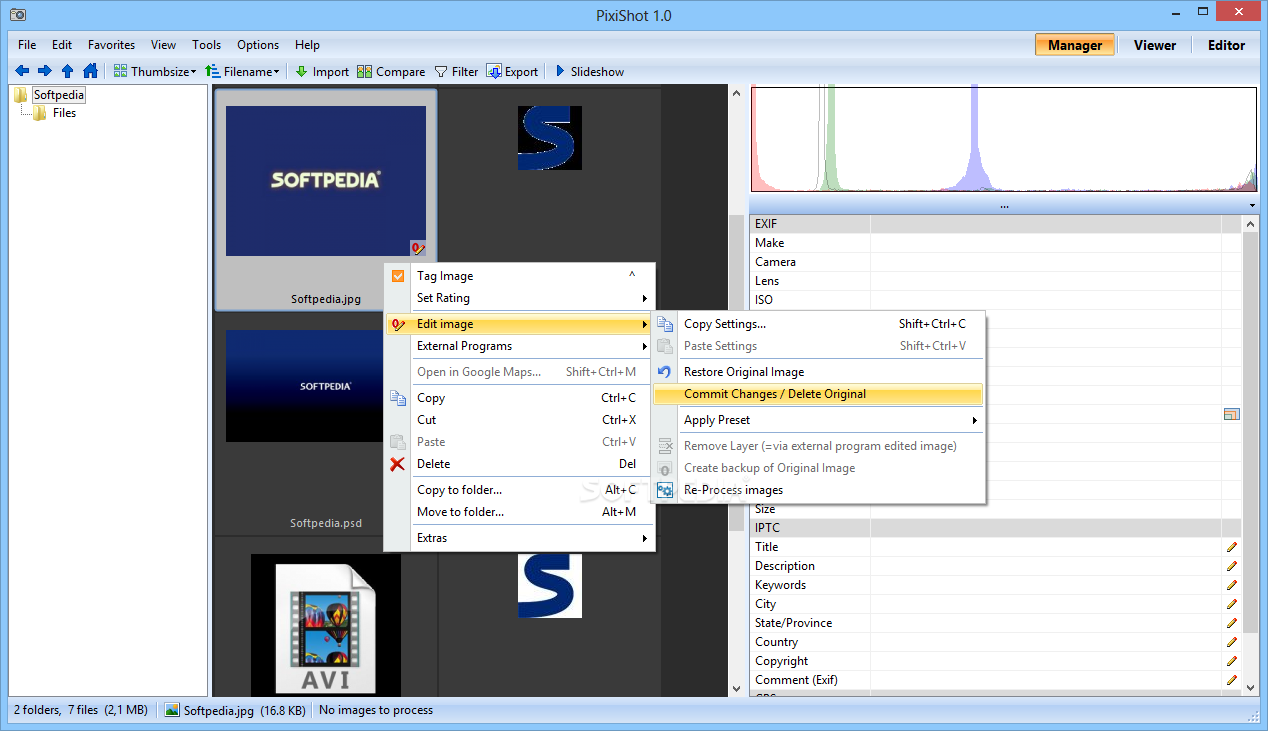Click the Make row in EXIF list

pos(996,243)
